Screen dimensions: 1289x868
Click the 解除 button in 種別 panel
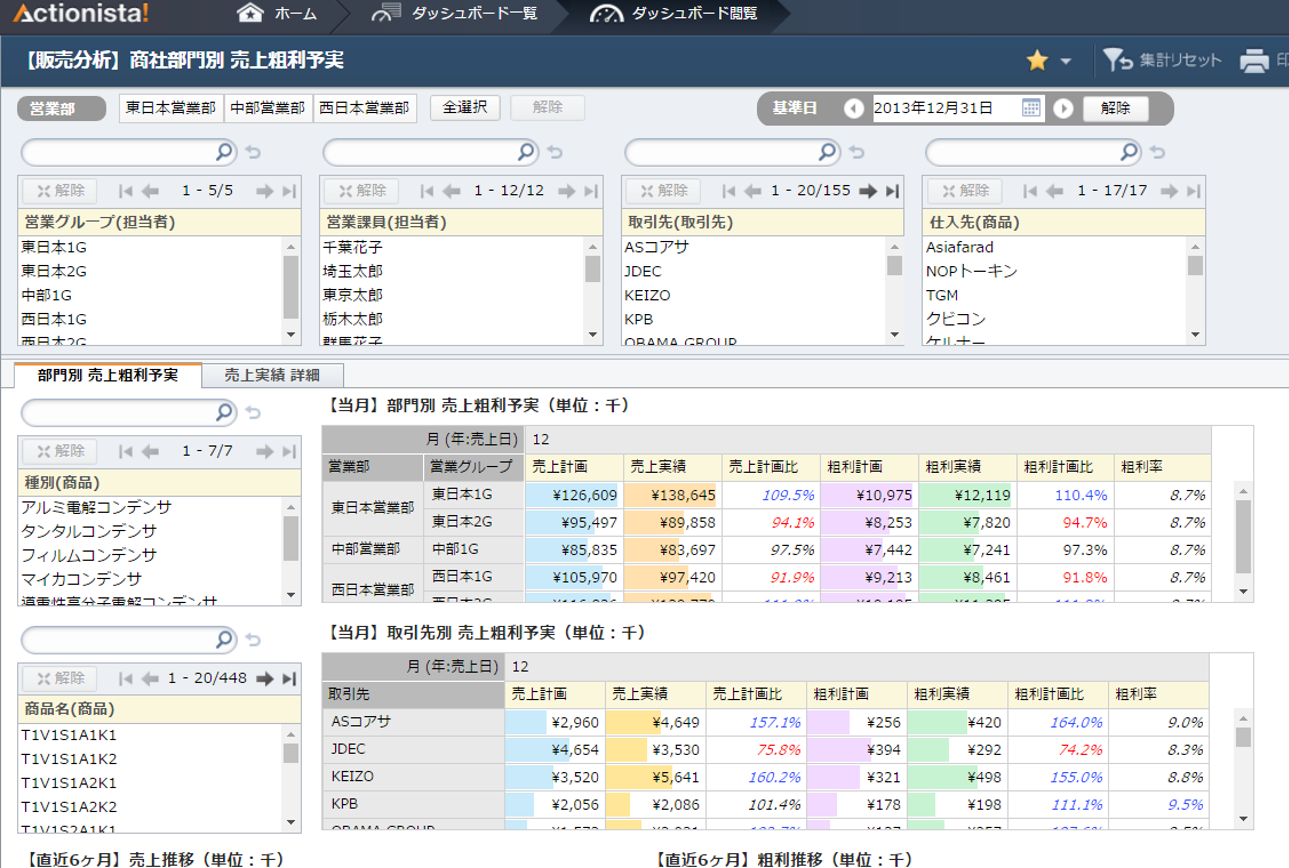[x=59, y=451]
